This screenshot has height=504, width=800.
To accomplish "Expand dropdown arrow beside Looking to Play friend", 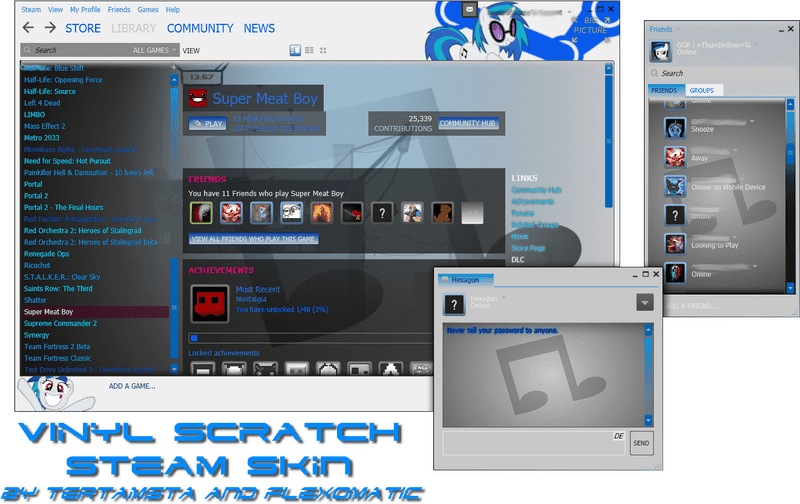I will click(x=735, y=237).
